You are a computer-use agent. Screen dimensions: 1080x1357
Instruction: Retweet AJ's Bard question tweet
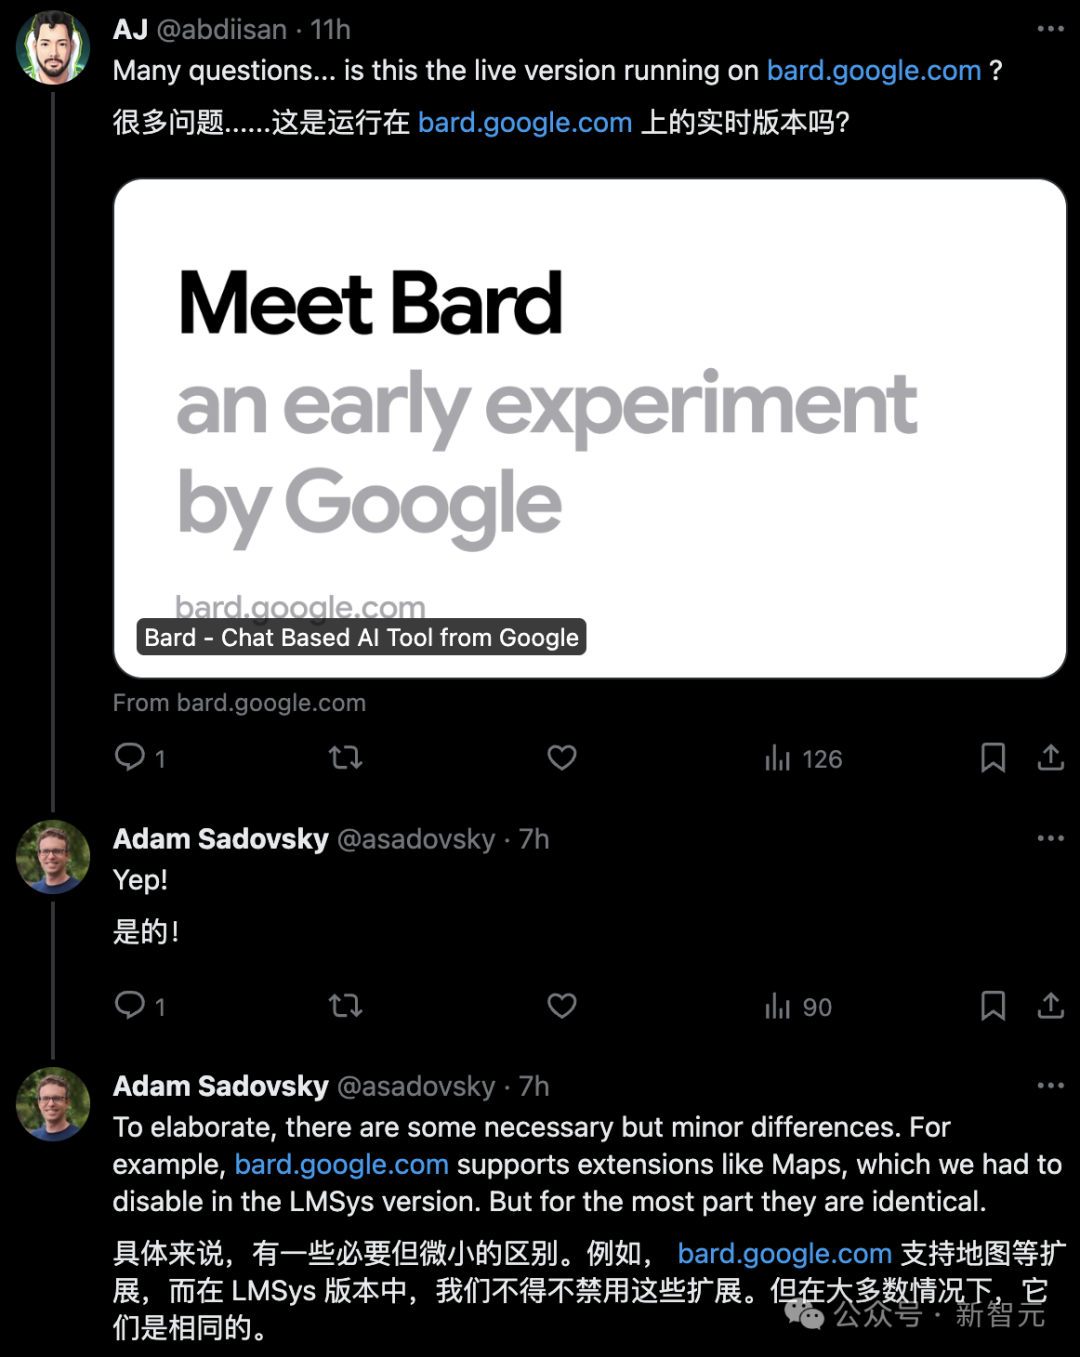point(346,757)
